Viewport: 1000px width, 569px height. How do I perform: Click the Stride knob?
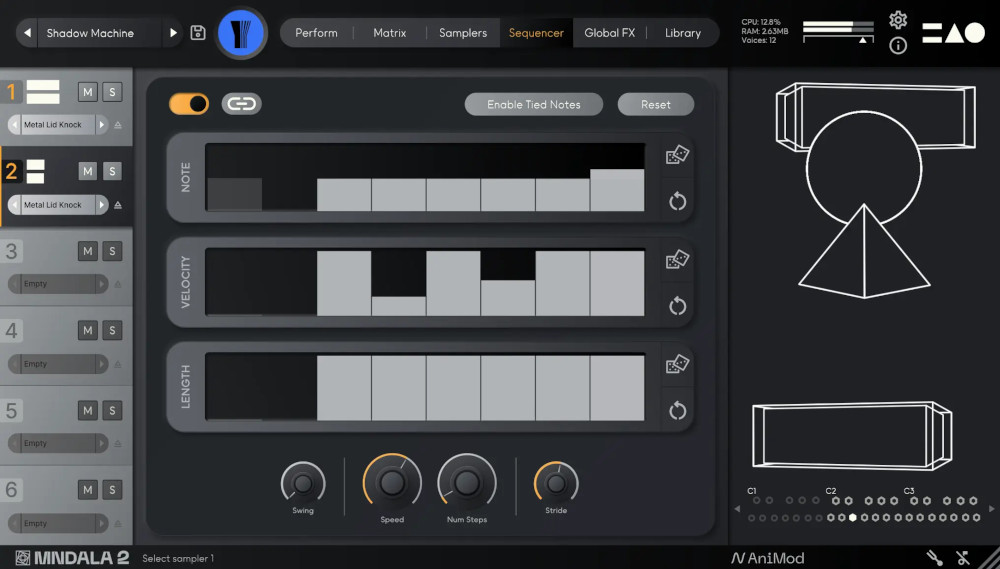point(556,484)
